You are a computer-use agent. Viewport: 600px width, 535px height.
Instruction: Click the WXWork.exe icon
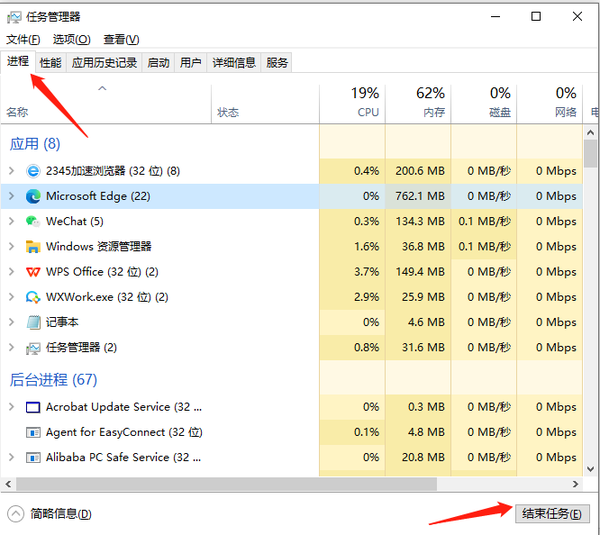pyautogui.click(x=33, y=297)
